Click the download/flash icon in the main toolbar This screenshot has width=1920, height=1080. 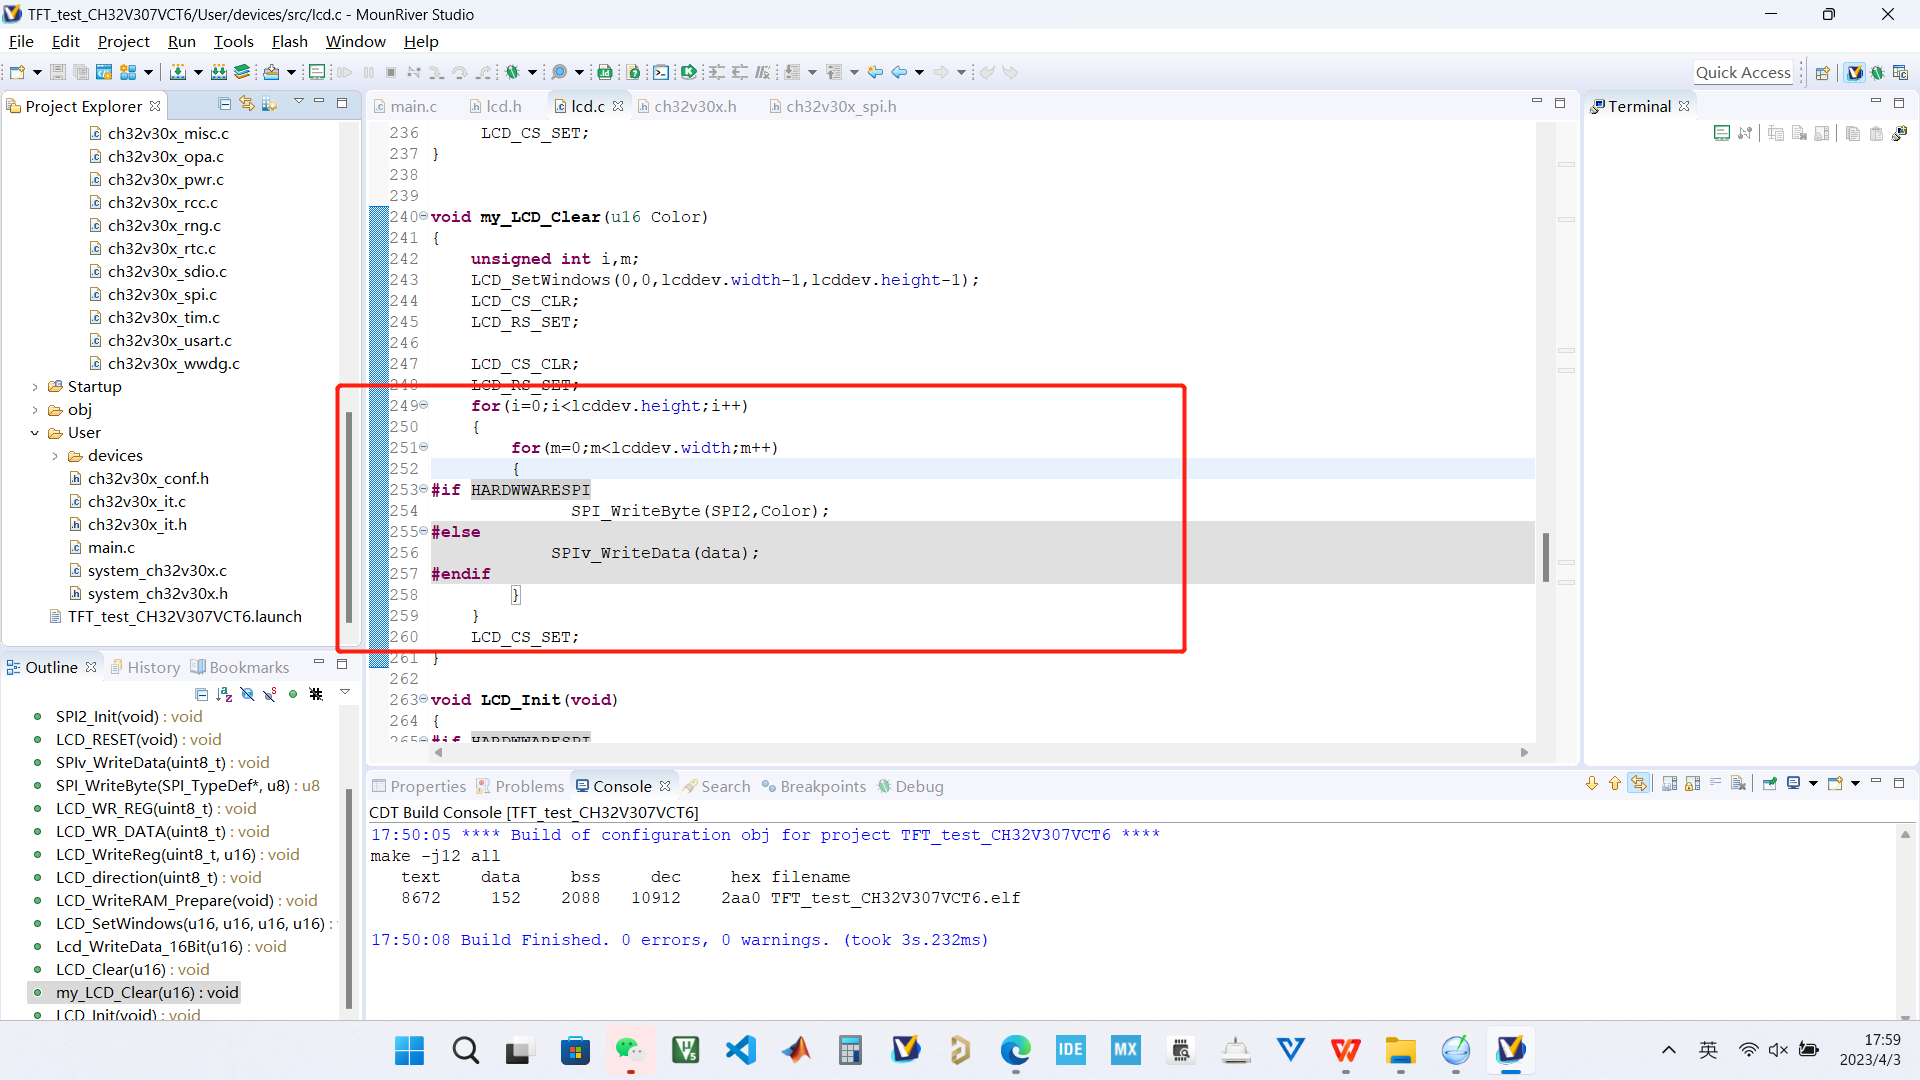[178, 72]
